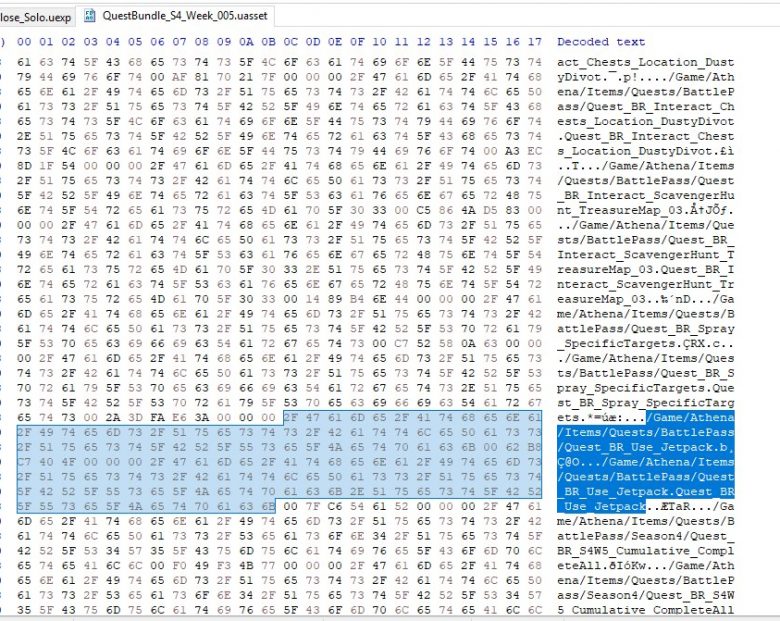This screenshot has width=780, height=621.
Task: Click decoded text ./Game/Athena/Items/Ques
Action: click(646, 358)
